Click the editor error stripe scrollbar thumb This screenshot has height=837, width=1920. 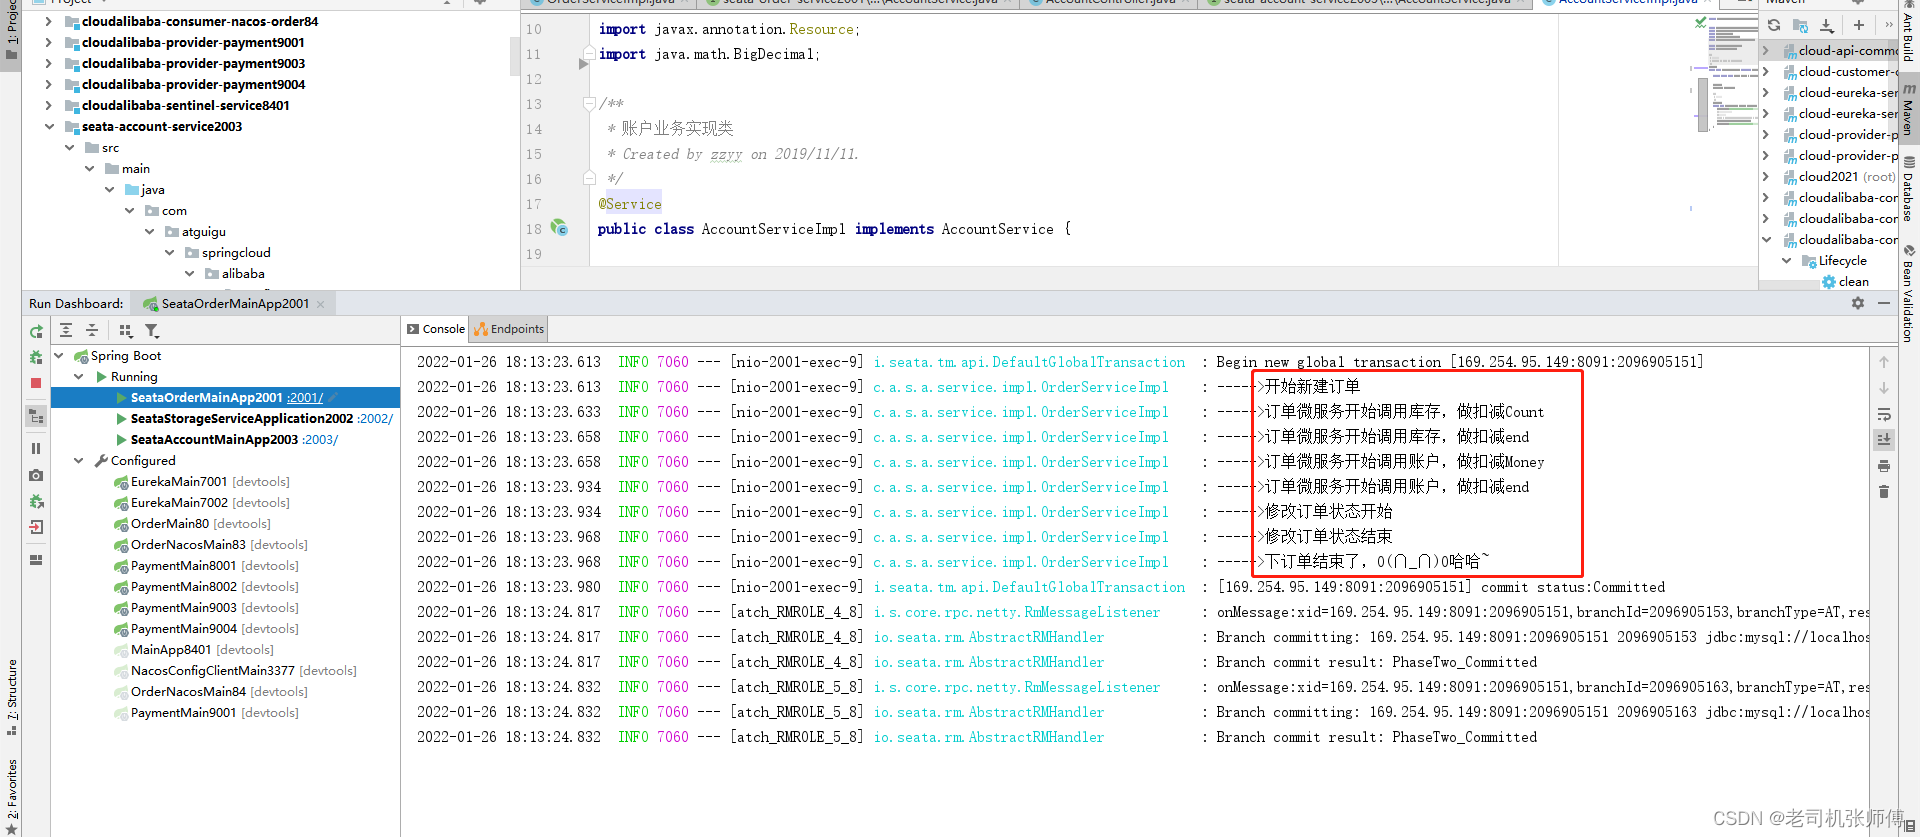tap(1703, 105)
